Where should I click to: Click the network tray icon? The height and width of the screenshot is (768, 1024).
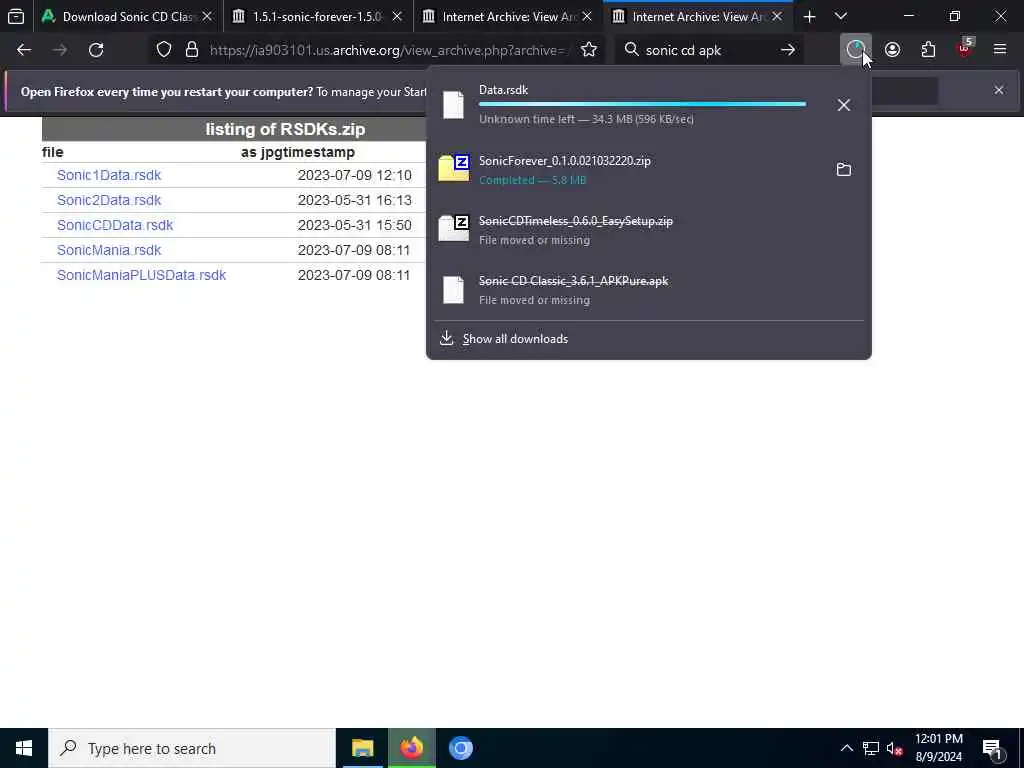[871, 748]
